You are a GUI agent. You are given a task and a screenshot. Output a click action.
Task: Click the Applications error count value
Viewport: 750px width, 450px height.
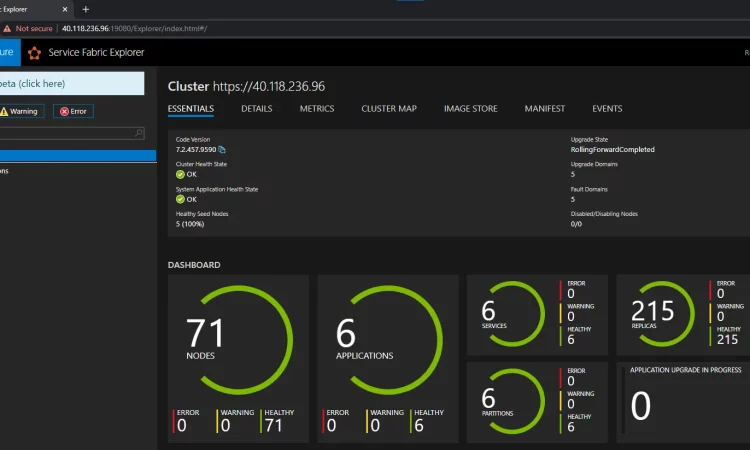tap(331, 425)
